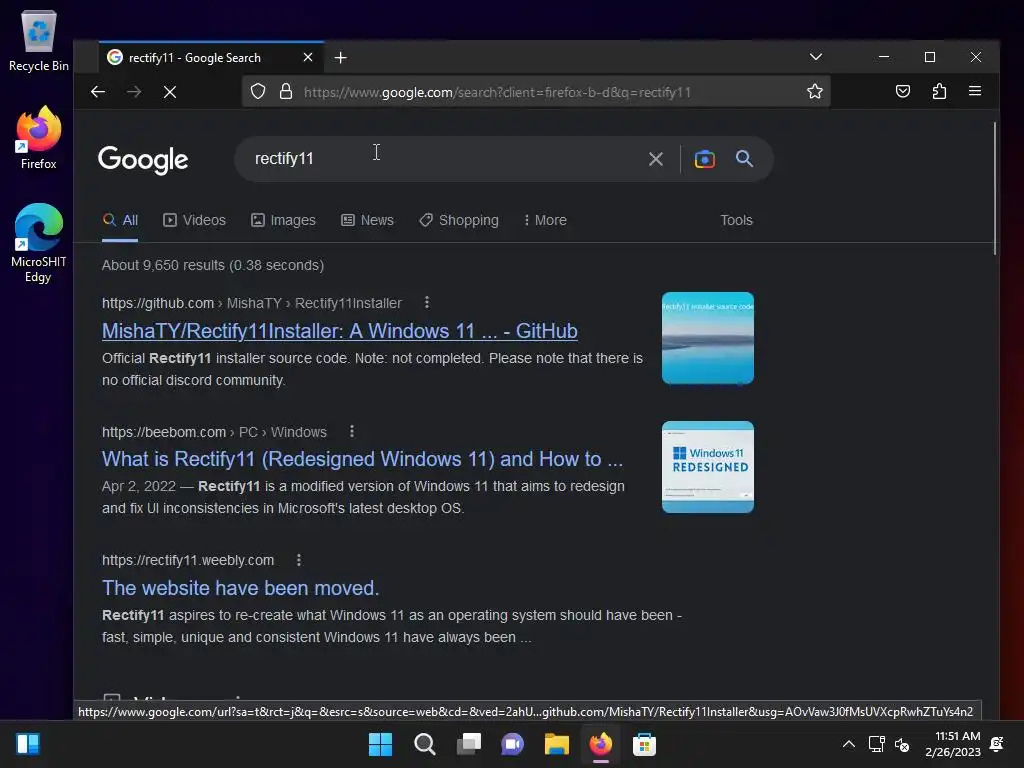Expand the list all tabs chevron
The image size is (1024, 768).
[816, 57]
